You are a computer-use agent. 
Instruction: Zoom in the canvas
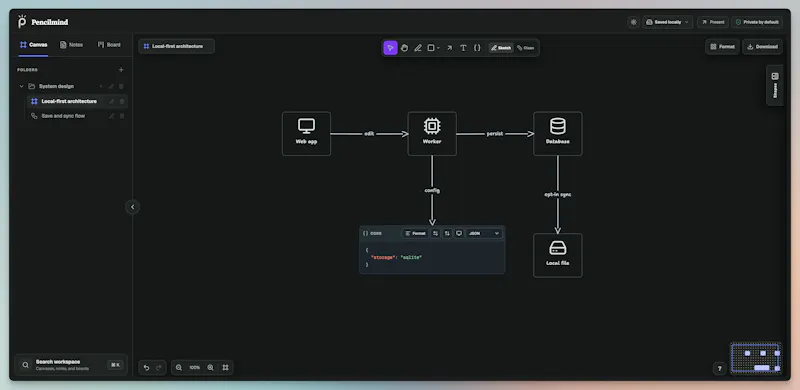tap(210, 368)
